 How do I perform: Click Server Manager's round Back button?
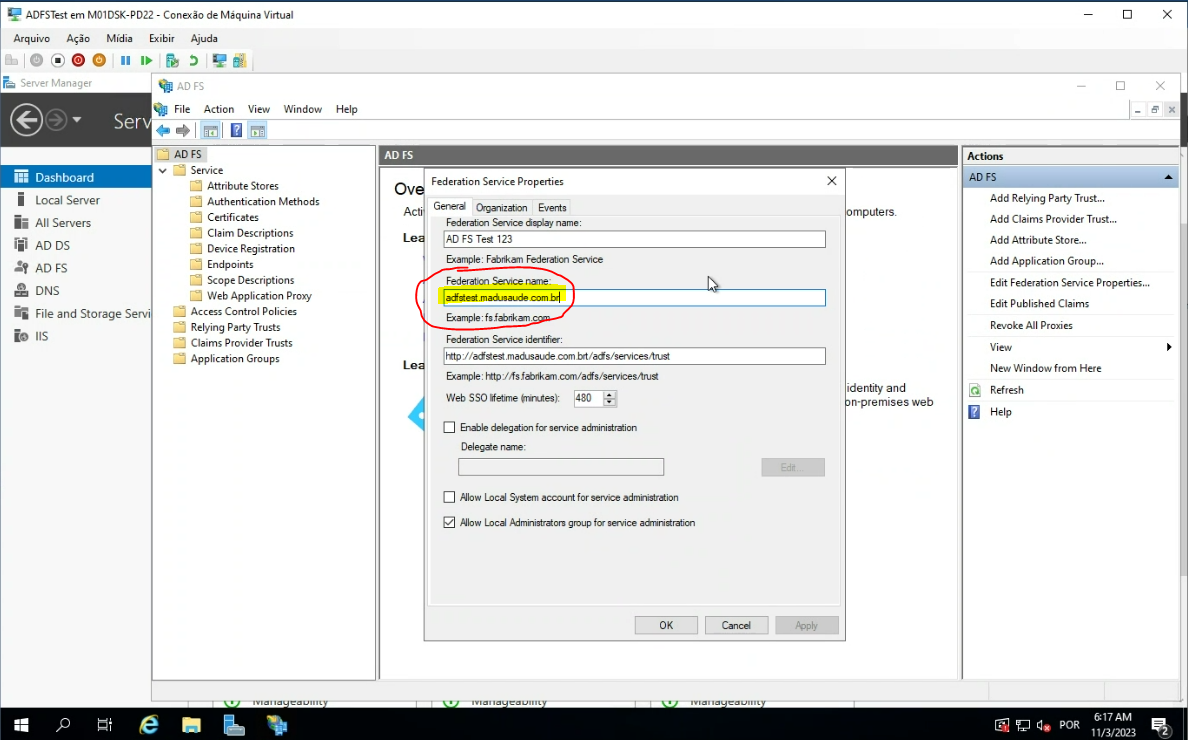point(27,120)
